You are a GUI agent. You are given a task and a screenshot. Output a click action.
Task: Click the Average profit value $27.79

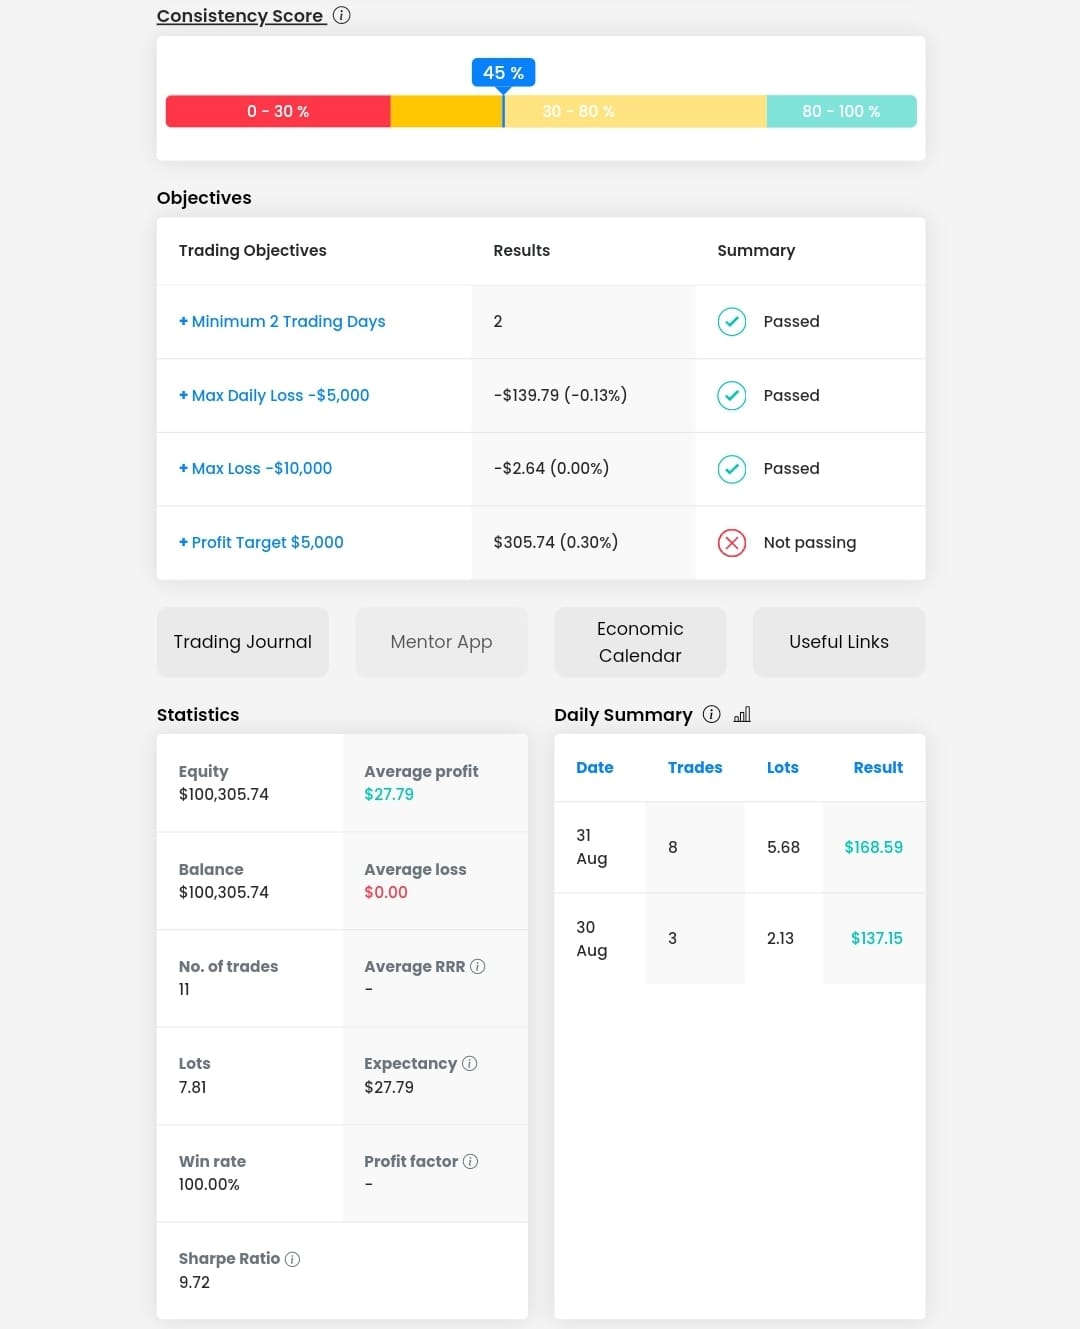pyautogui.click(x=389, y=794)
